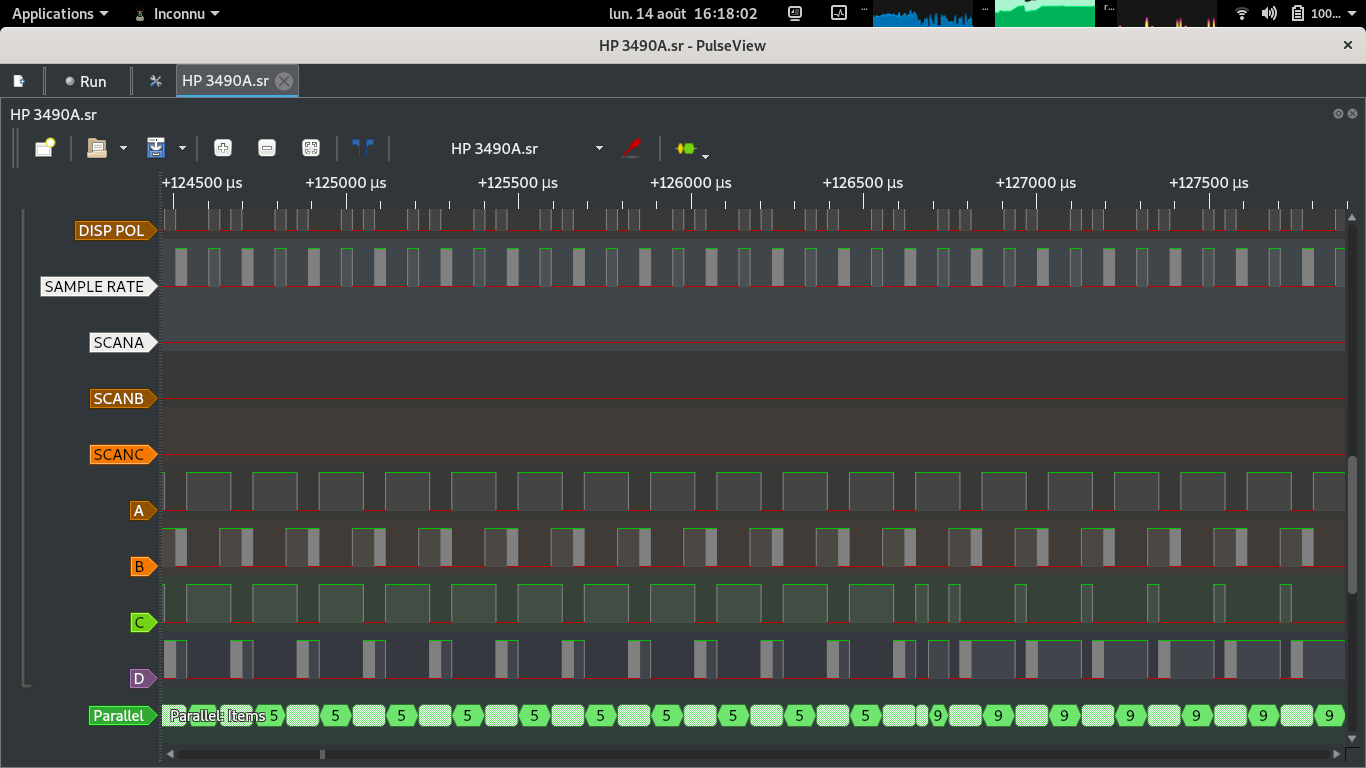Screen dimensions: 1366x768
Task: Create a new session via toolbar icon
Action: 19,81
